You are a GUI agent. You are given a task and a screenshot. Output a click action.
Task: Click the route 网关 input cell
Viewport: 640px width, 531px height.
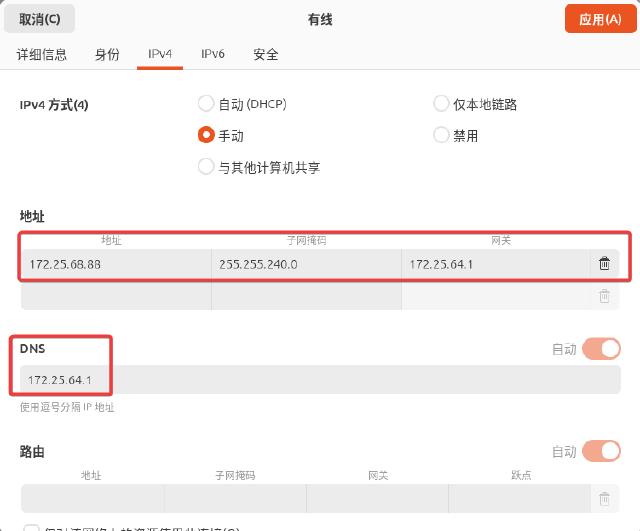378,498
